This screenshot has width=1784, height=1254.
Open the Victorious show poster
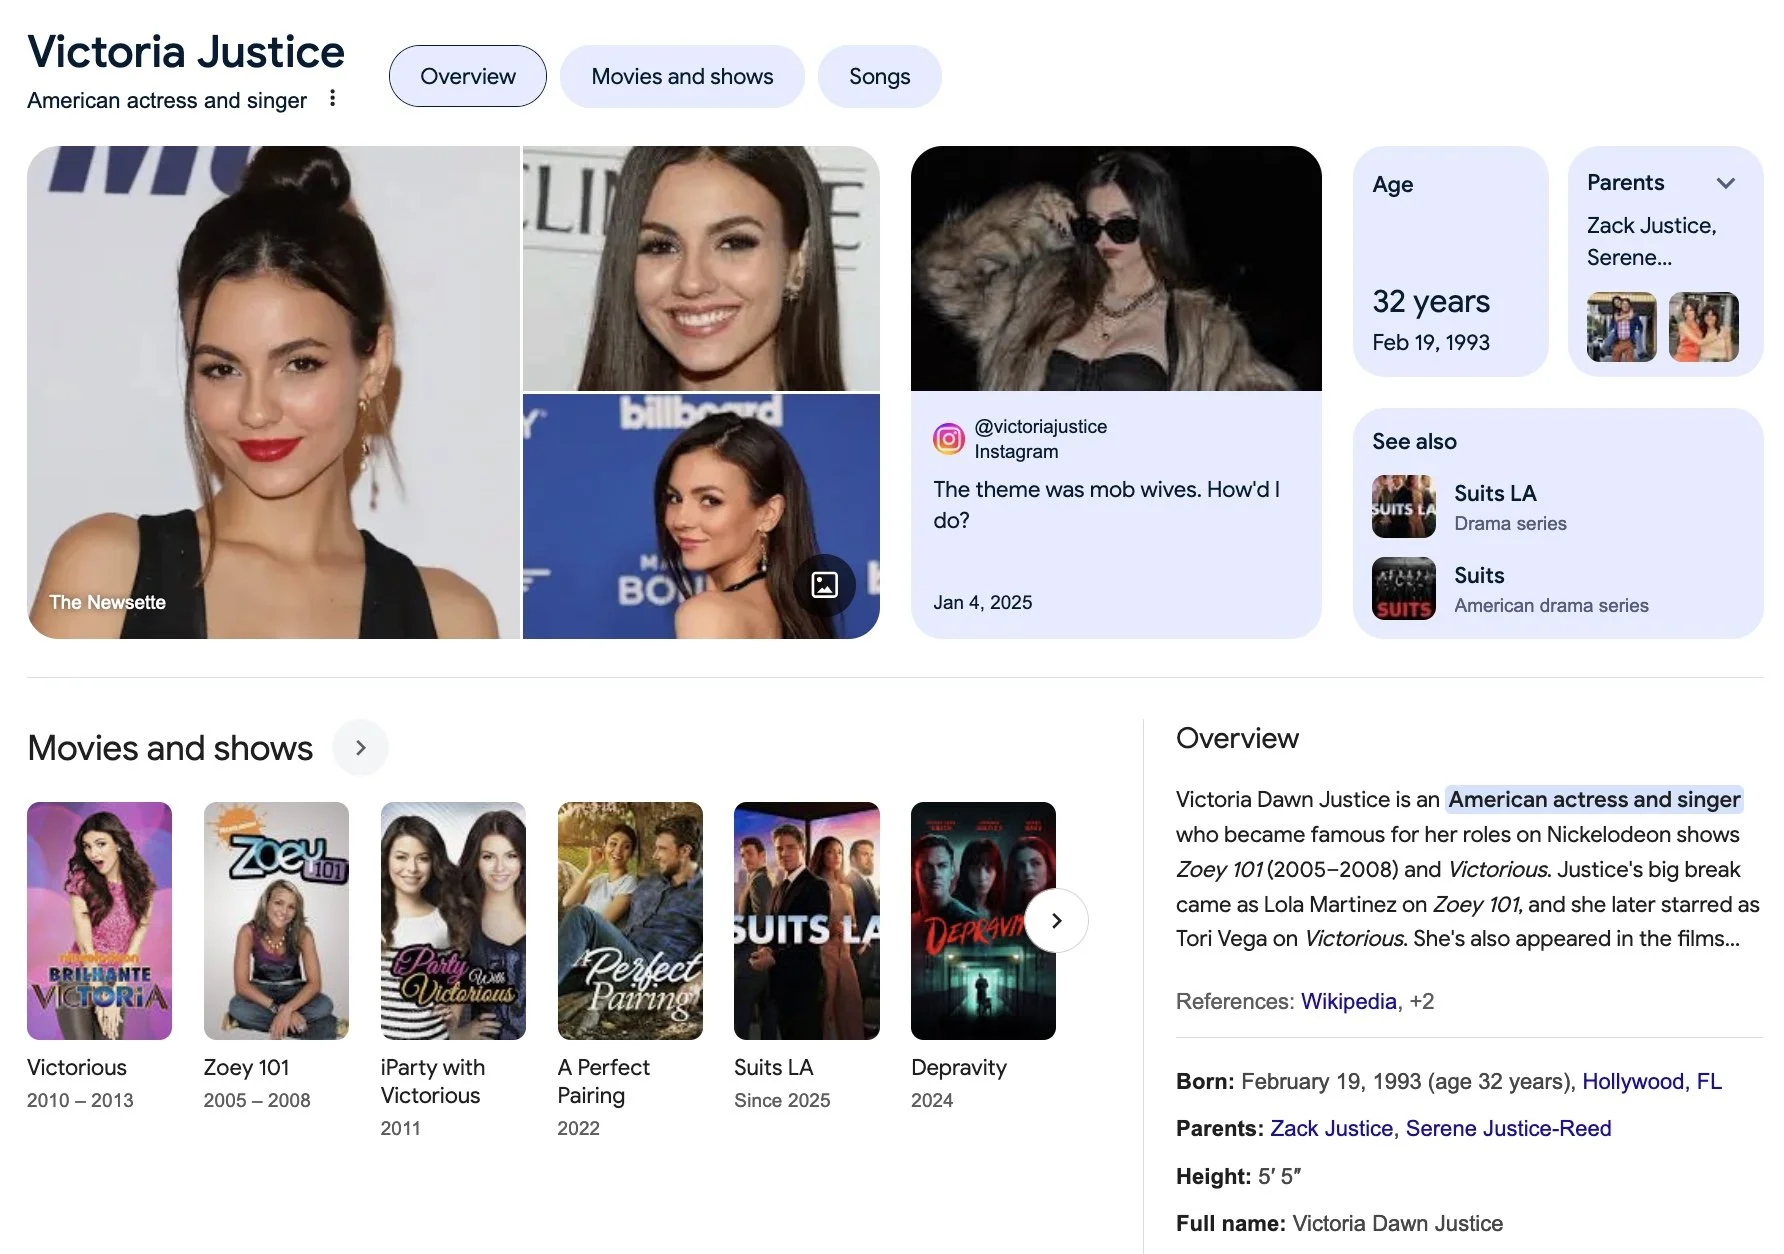point(99,921)
